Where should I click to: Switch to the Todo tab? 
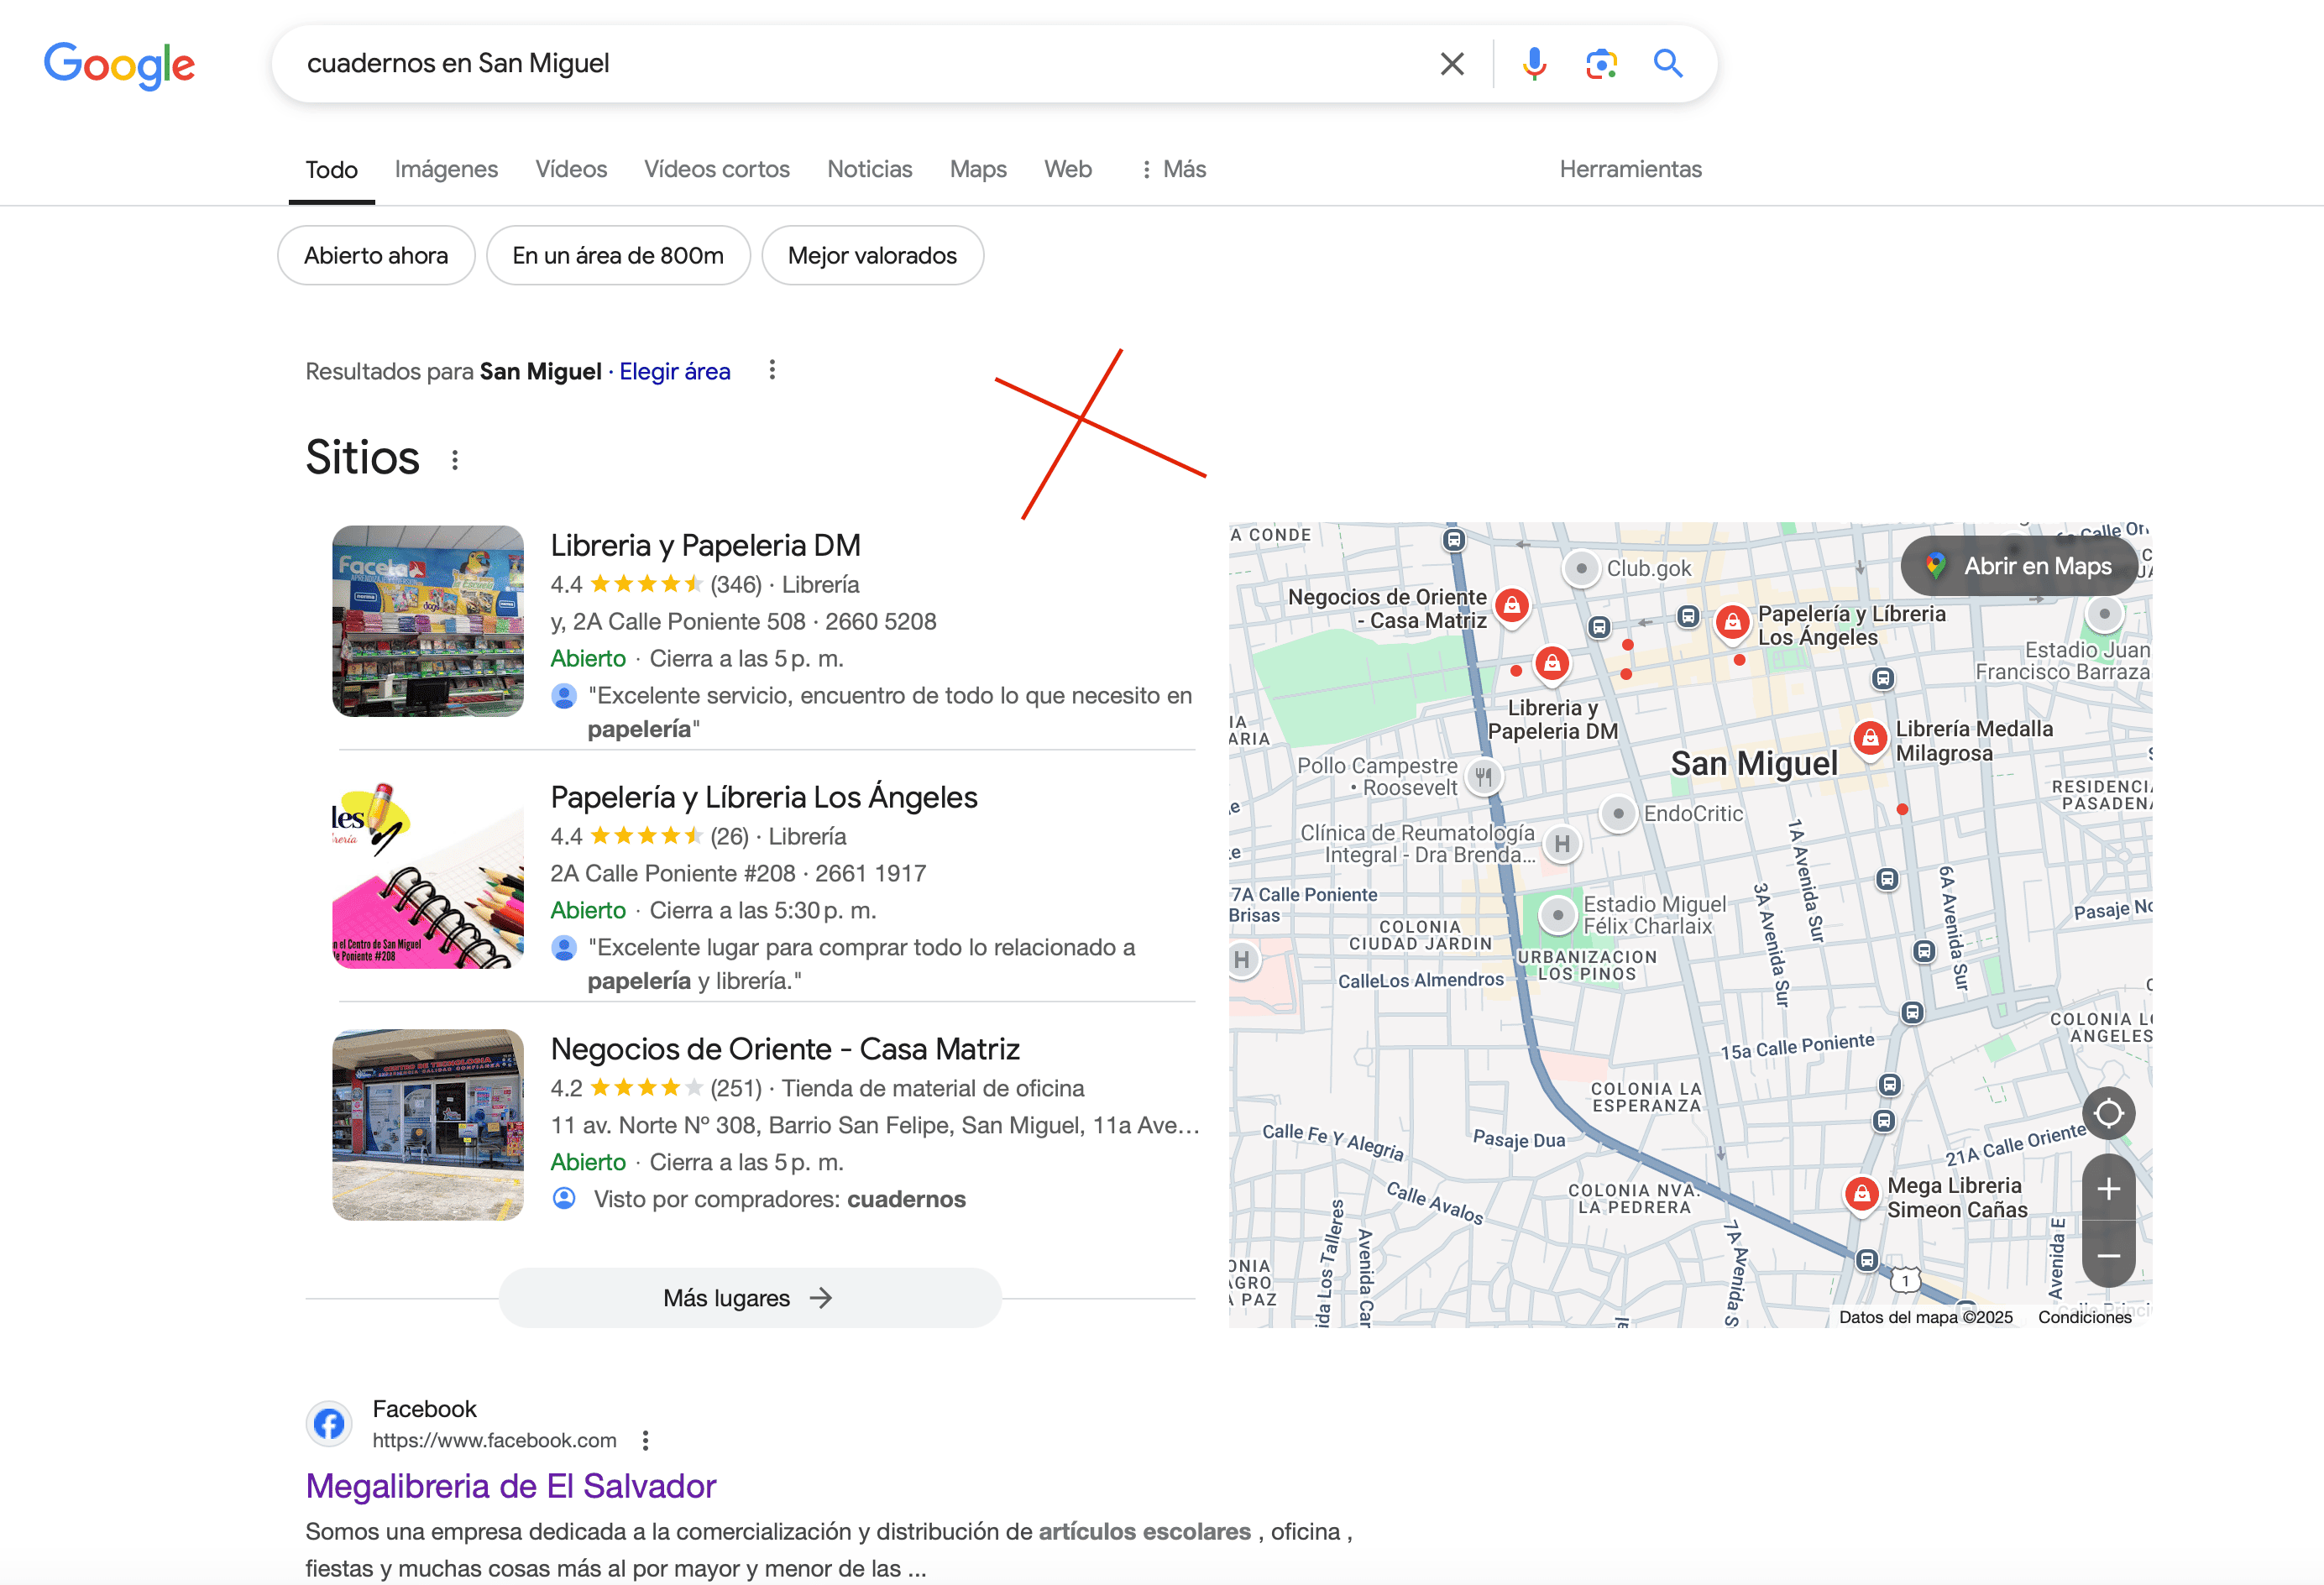[x=332, y=170]
